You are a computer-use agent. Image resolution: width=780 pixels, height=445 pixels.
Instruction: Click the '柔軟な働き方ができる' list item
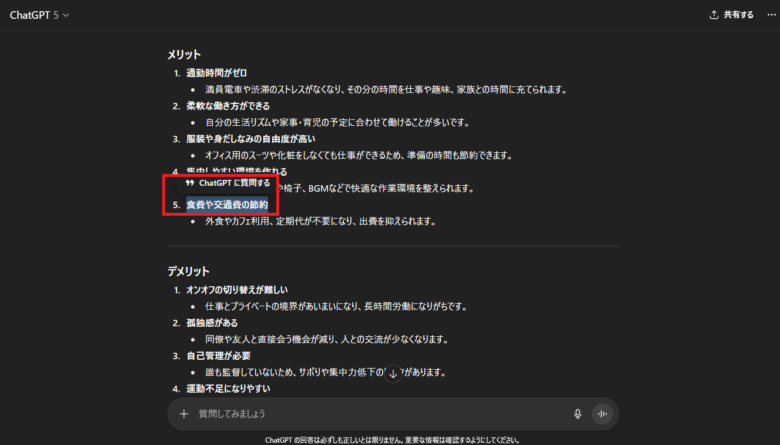coord(228,106)
